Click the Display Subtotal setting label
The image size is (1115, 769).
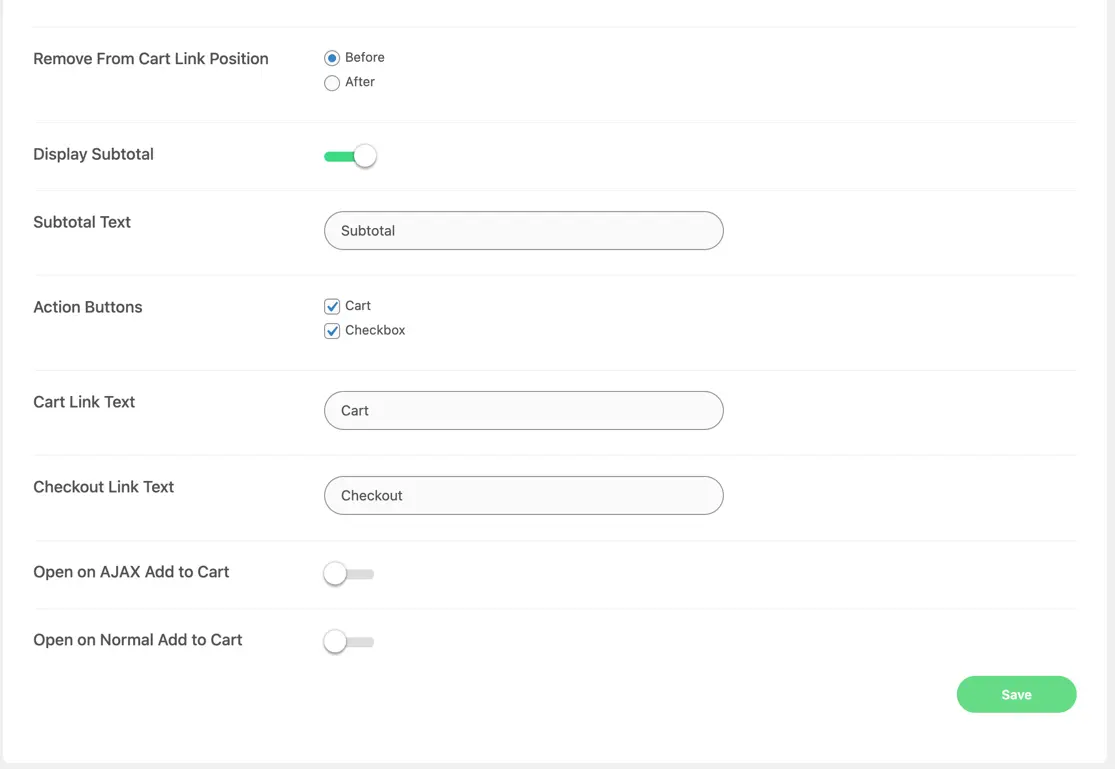coord(93,154)
